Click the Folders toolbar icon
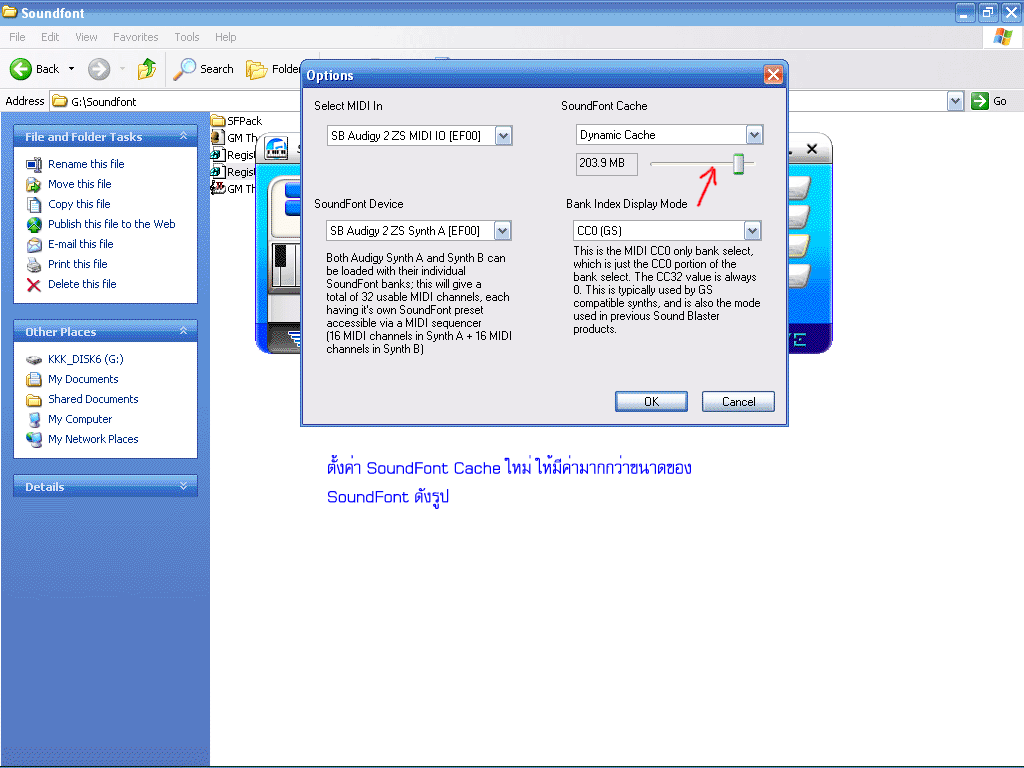 (256, 69)
